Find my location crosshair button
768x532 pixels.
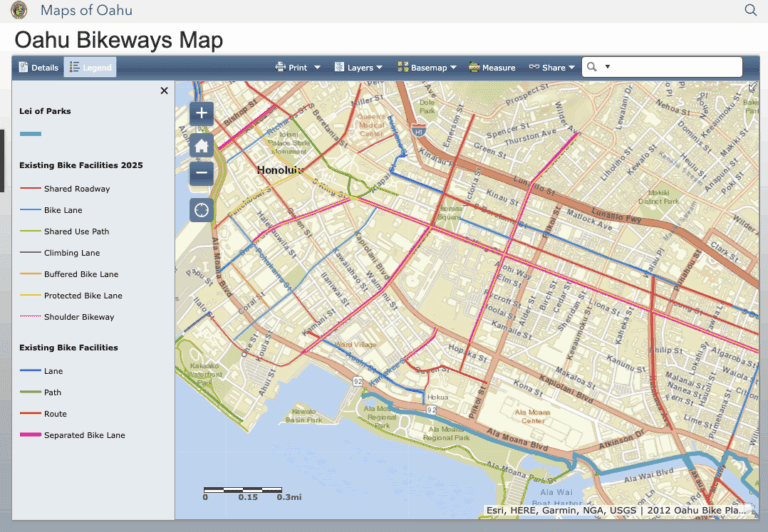pos(201,210)
